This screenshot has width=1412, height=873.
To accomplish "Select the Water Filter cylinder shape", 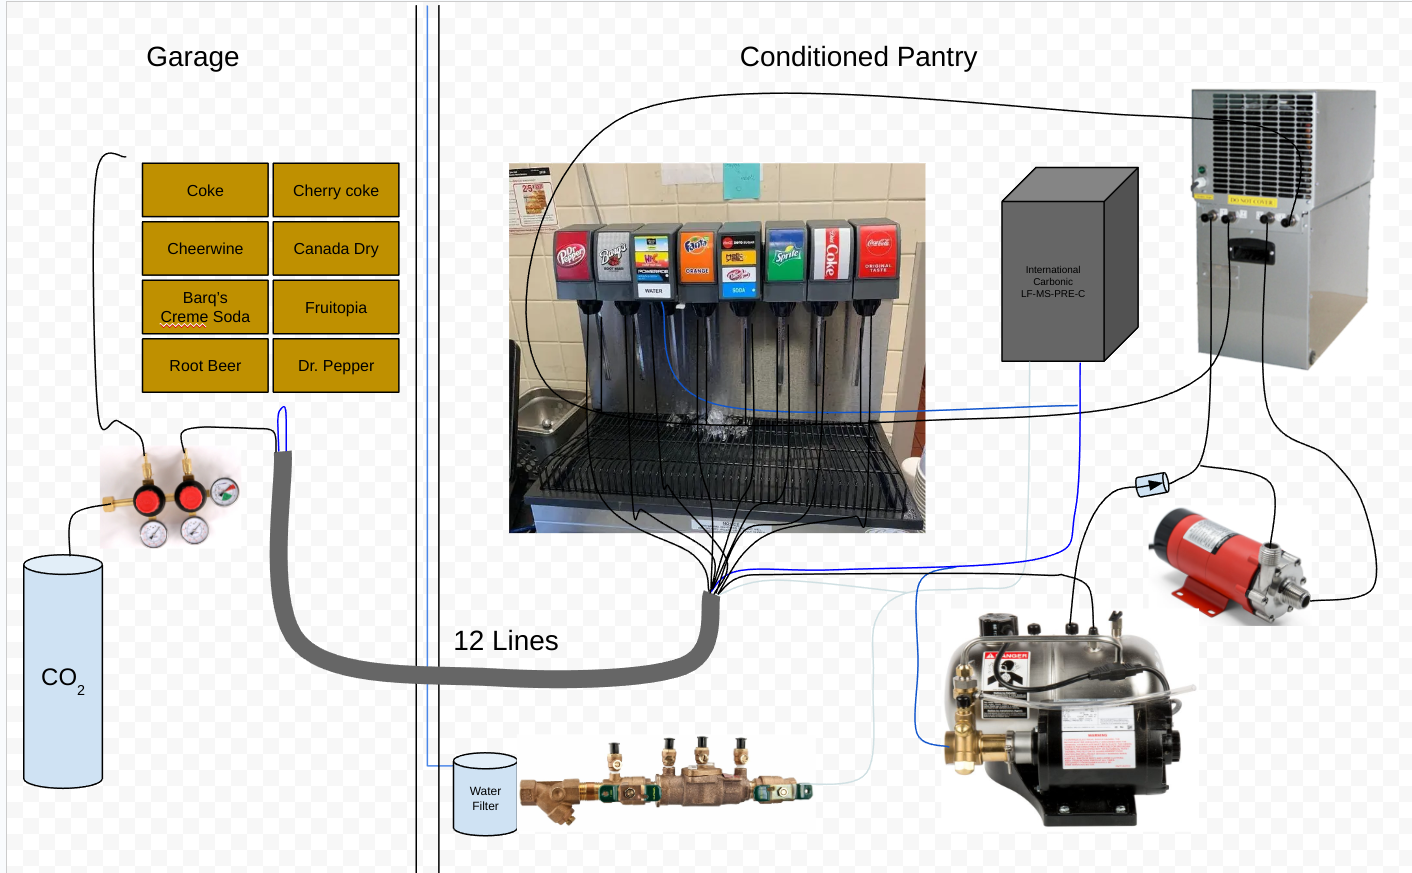I will (485, 795).
